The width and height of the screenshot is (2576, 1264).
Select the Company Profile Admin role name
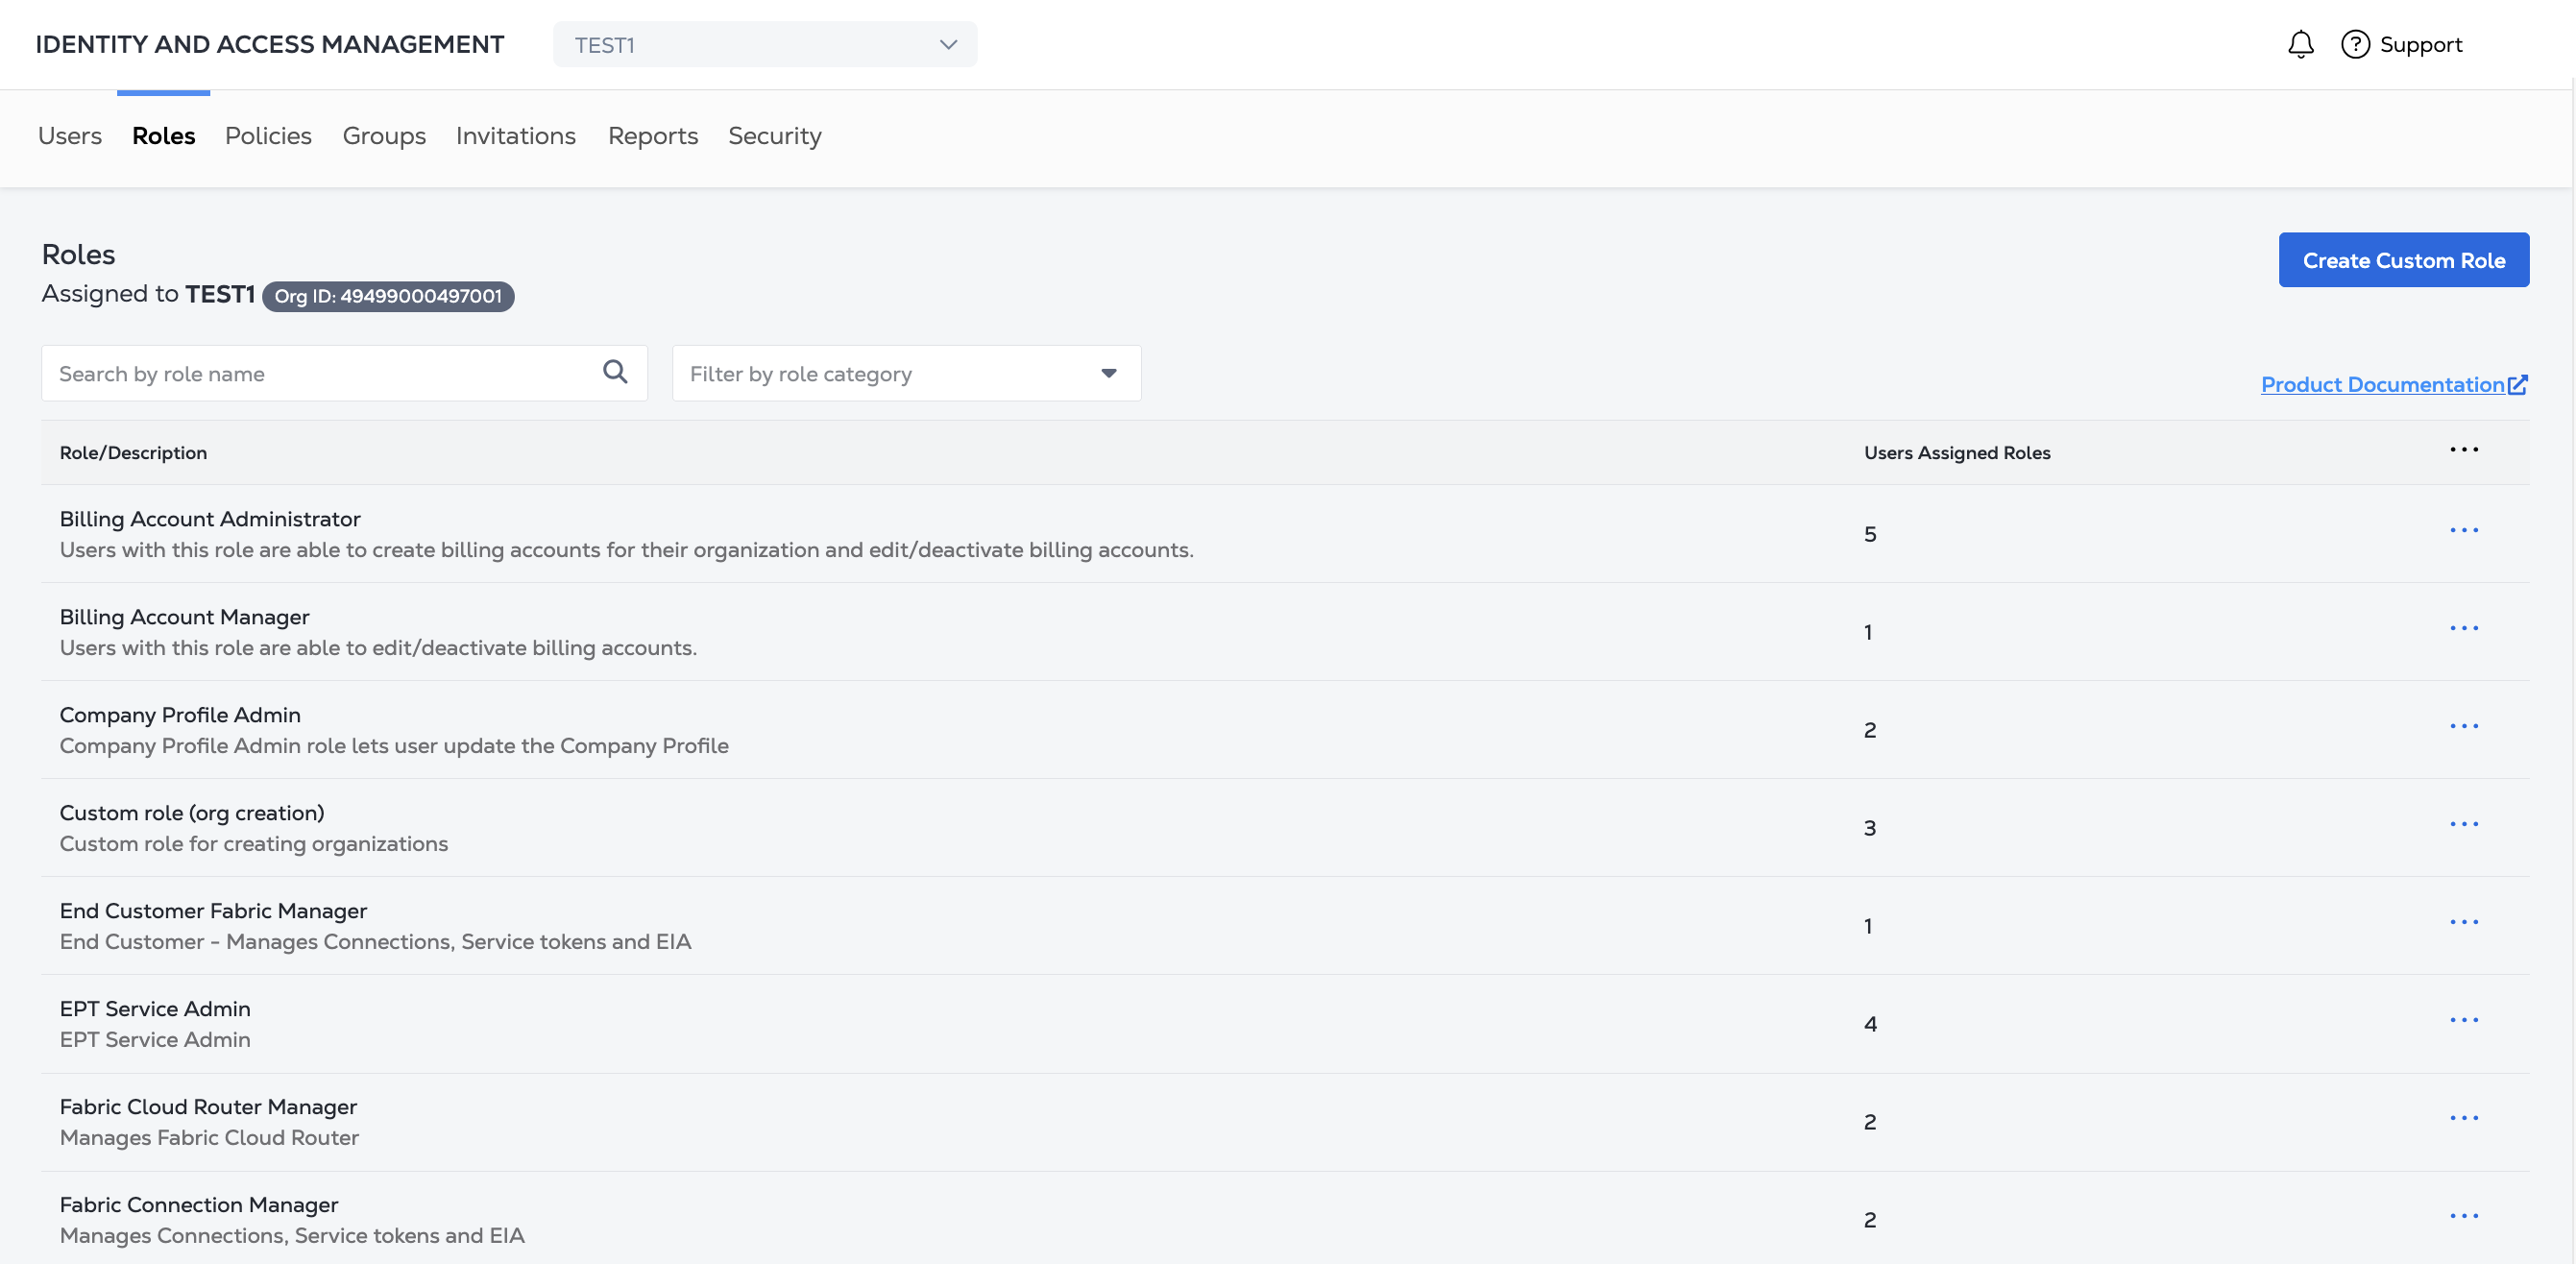pos(180,715)
